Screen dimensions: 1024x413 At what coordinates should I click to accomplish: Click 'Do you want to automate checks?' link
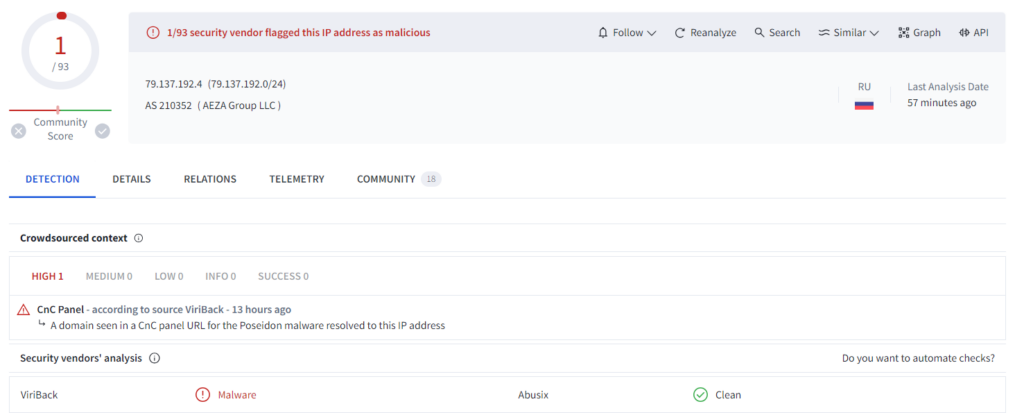click(918, 358)
